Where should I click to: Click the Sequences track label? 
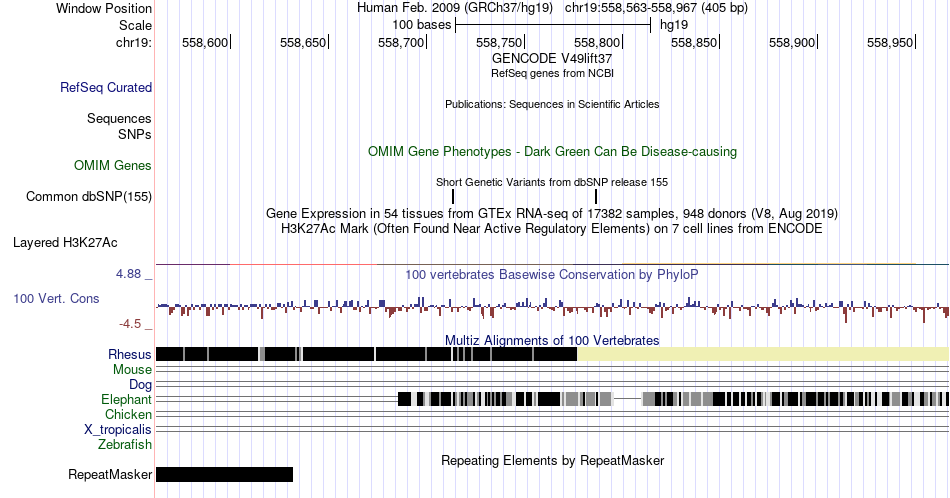coord(119,118)
